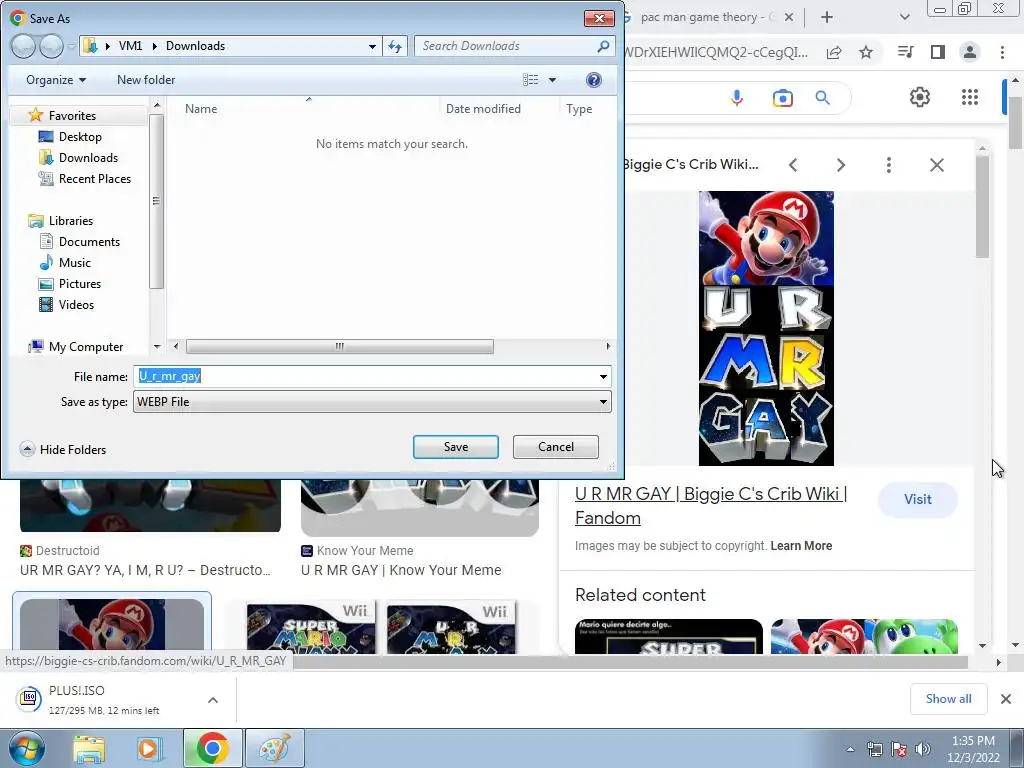
Task: Select Favorites in navigation pane
Action: [72, 116]
